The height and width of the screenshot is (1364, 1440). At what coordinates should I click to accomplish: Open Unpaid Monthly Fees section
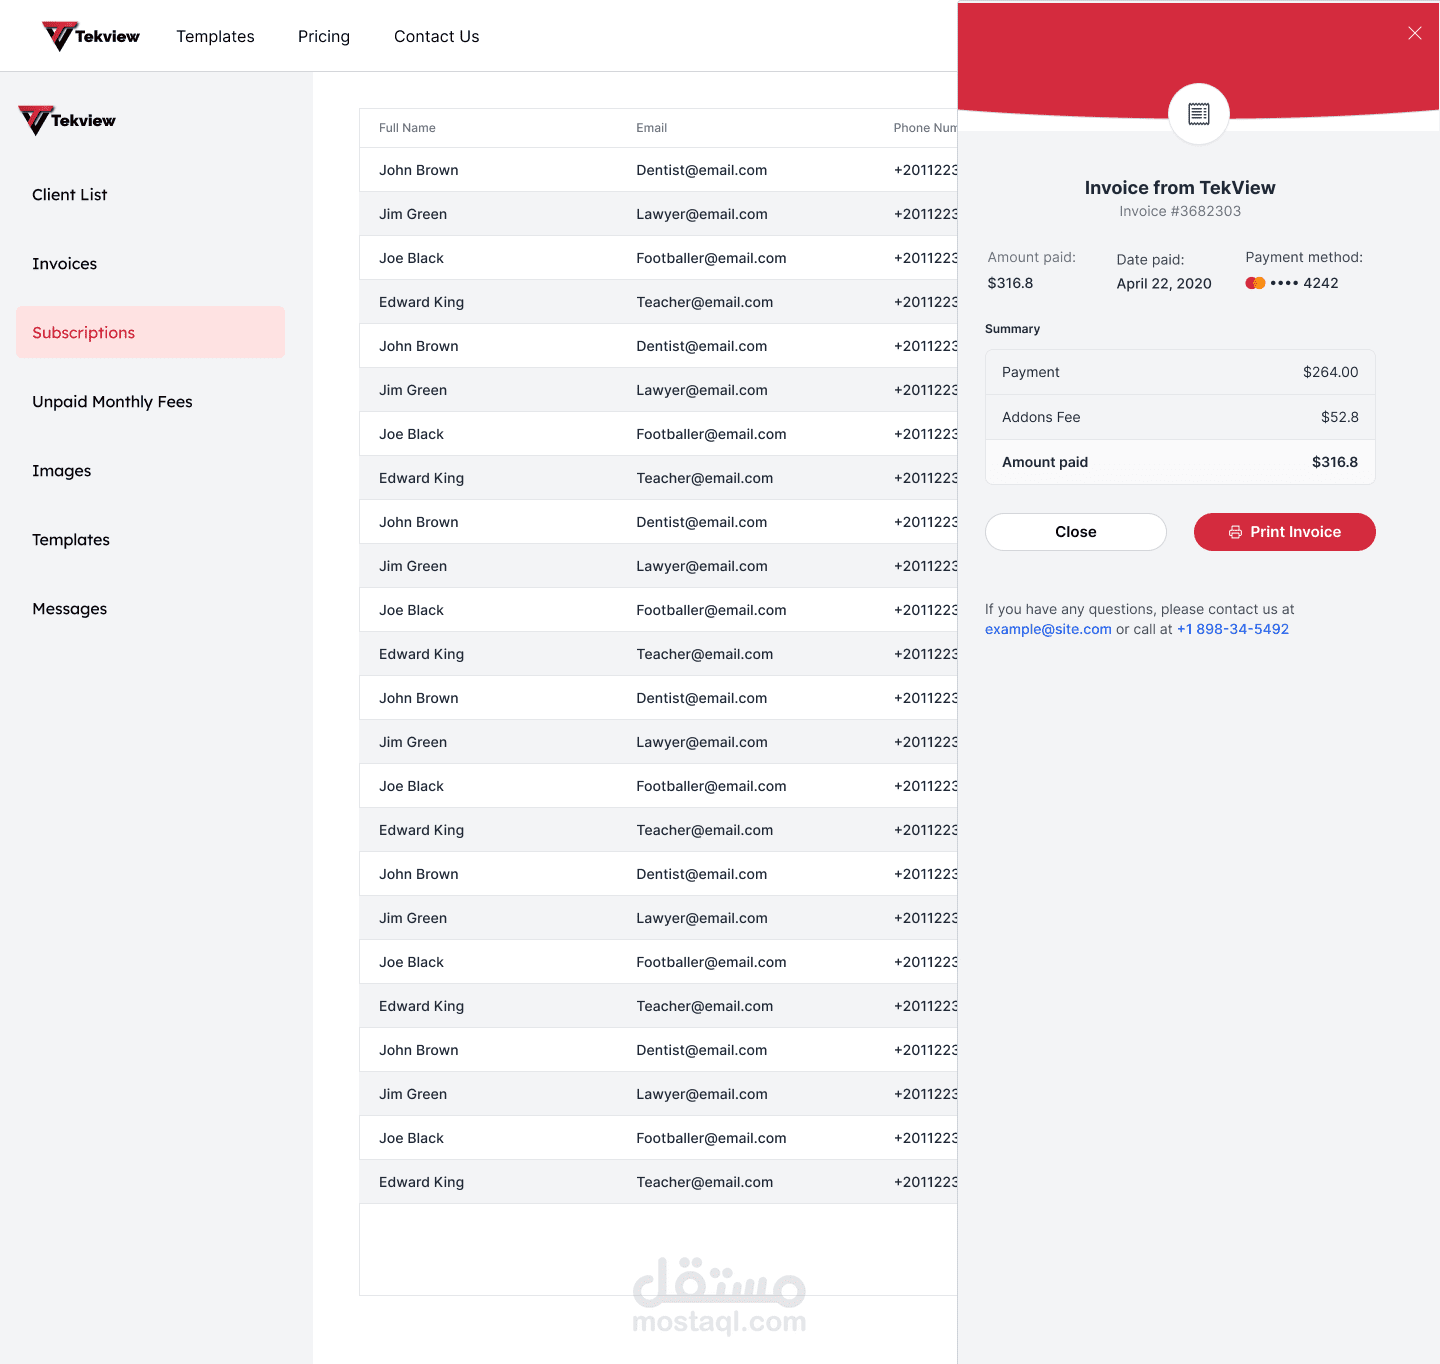pos(112,402)
